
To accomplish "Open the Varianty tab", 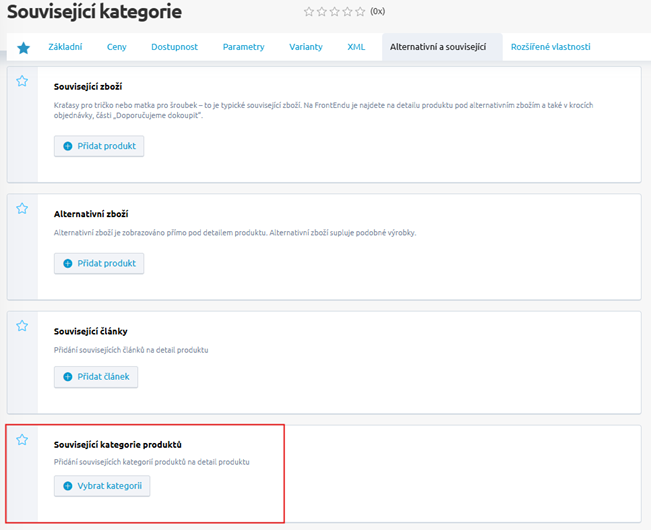I will [x=306, y=47].
